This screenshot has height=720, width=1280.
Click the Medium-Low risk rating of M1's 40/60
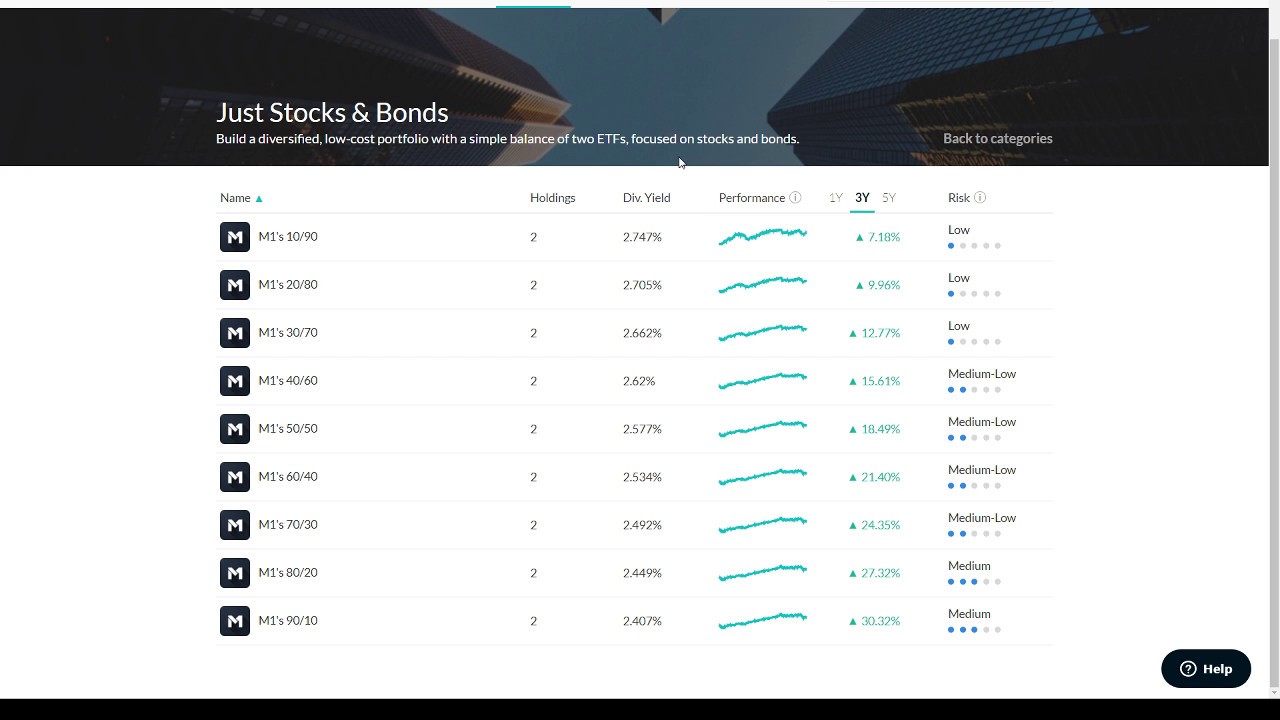click(982, 374)
